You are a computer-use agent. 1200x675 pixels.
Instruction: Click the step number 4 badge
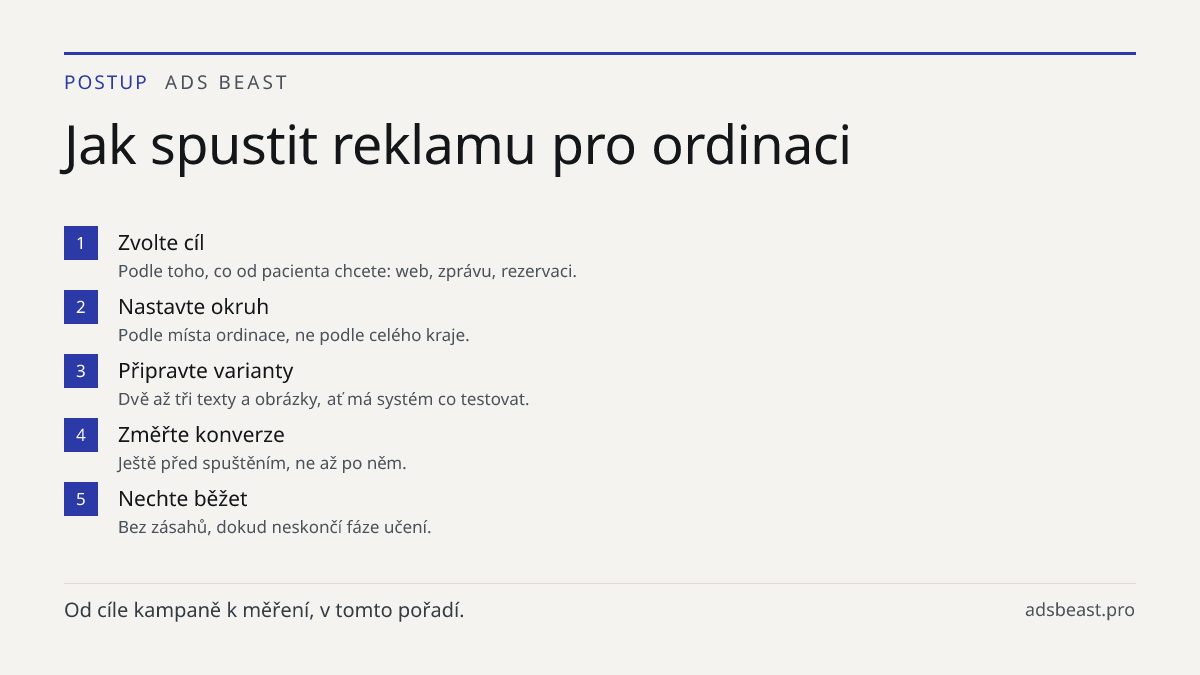(81, 435)
